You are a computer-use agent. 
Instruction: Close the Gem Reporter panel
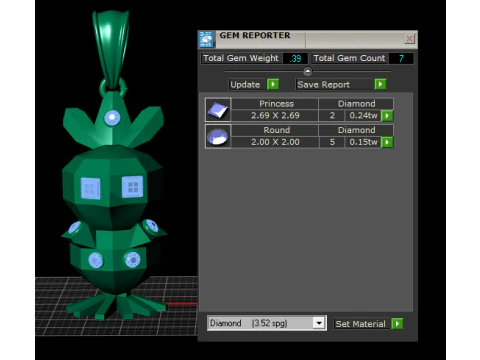pos(409,39)
